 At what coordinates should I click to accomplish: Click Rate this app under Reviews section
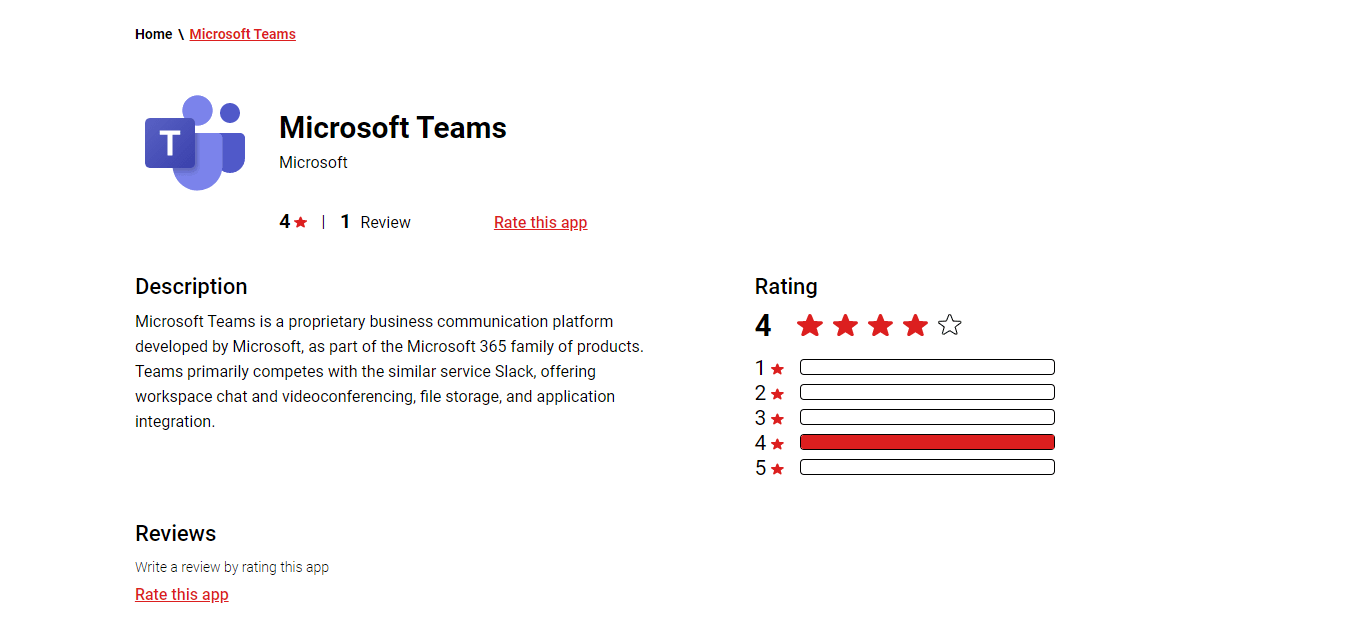pos(181,593)
